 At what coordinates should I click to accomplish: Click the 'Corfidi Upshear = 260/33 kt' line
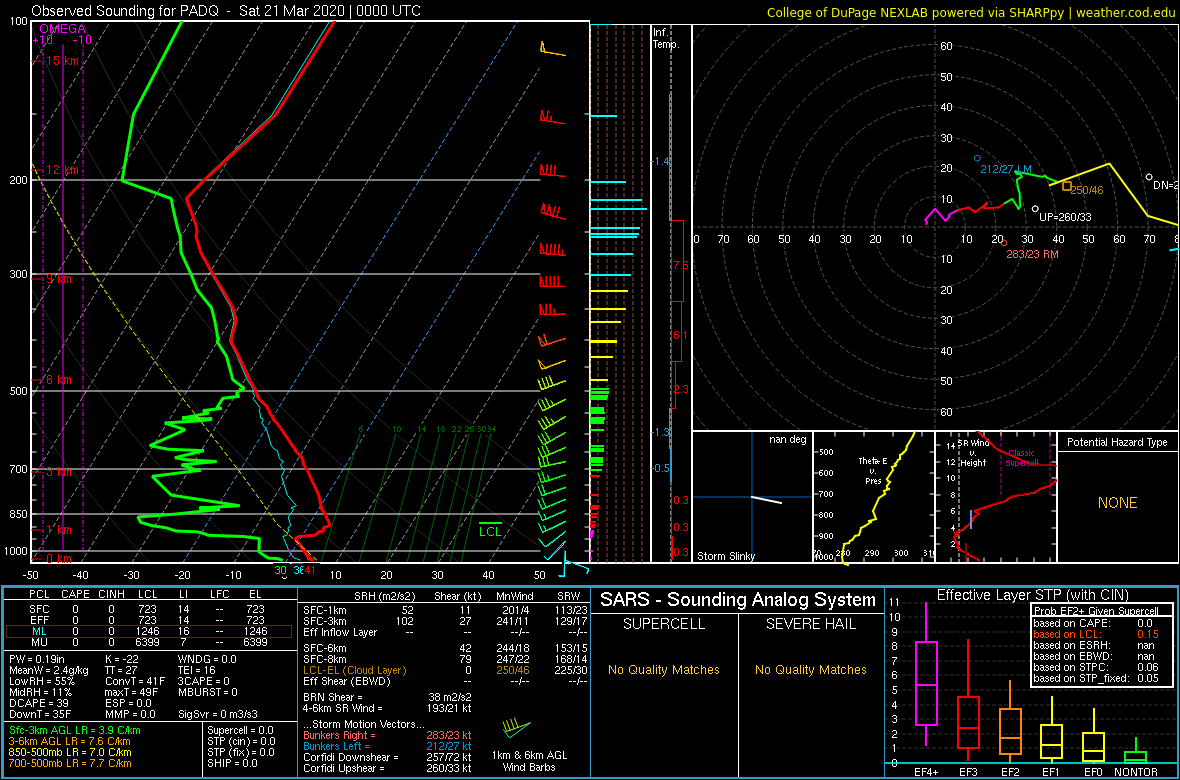point(387,768)
